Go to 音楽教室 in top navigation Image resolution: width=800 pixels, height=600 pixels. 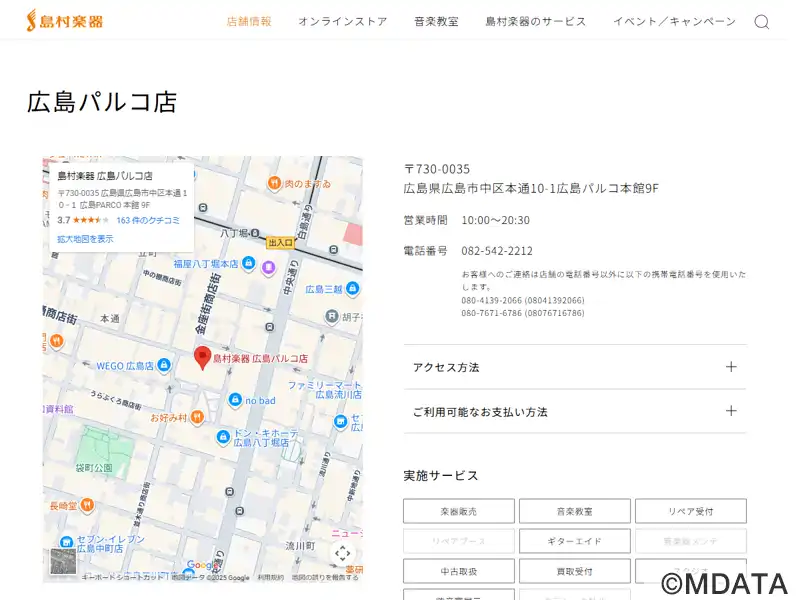click(436, 21)
